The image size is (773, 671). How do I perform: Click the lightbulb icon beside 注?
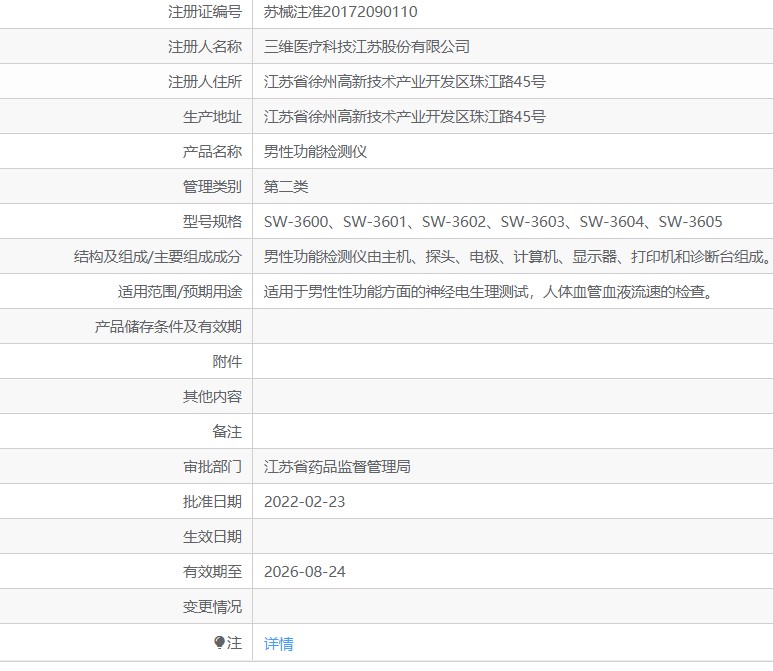click(x=219, y=642)
